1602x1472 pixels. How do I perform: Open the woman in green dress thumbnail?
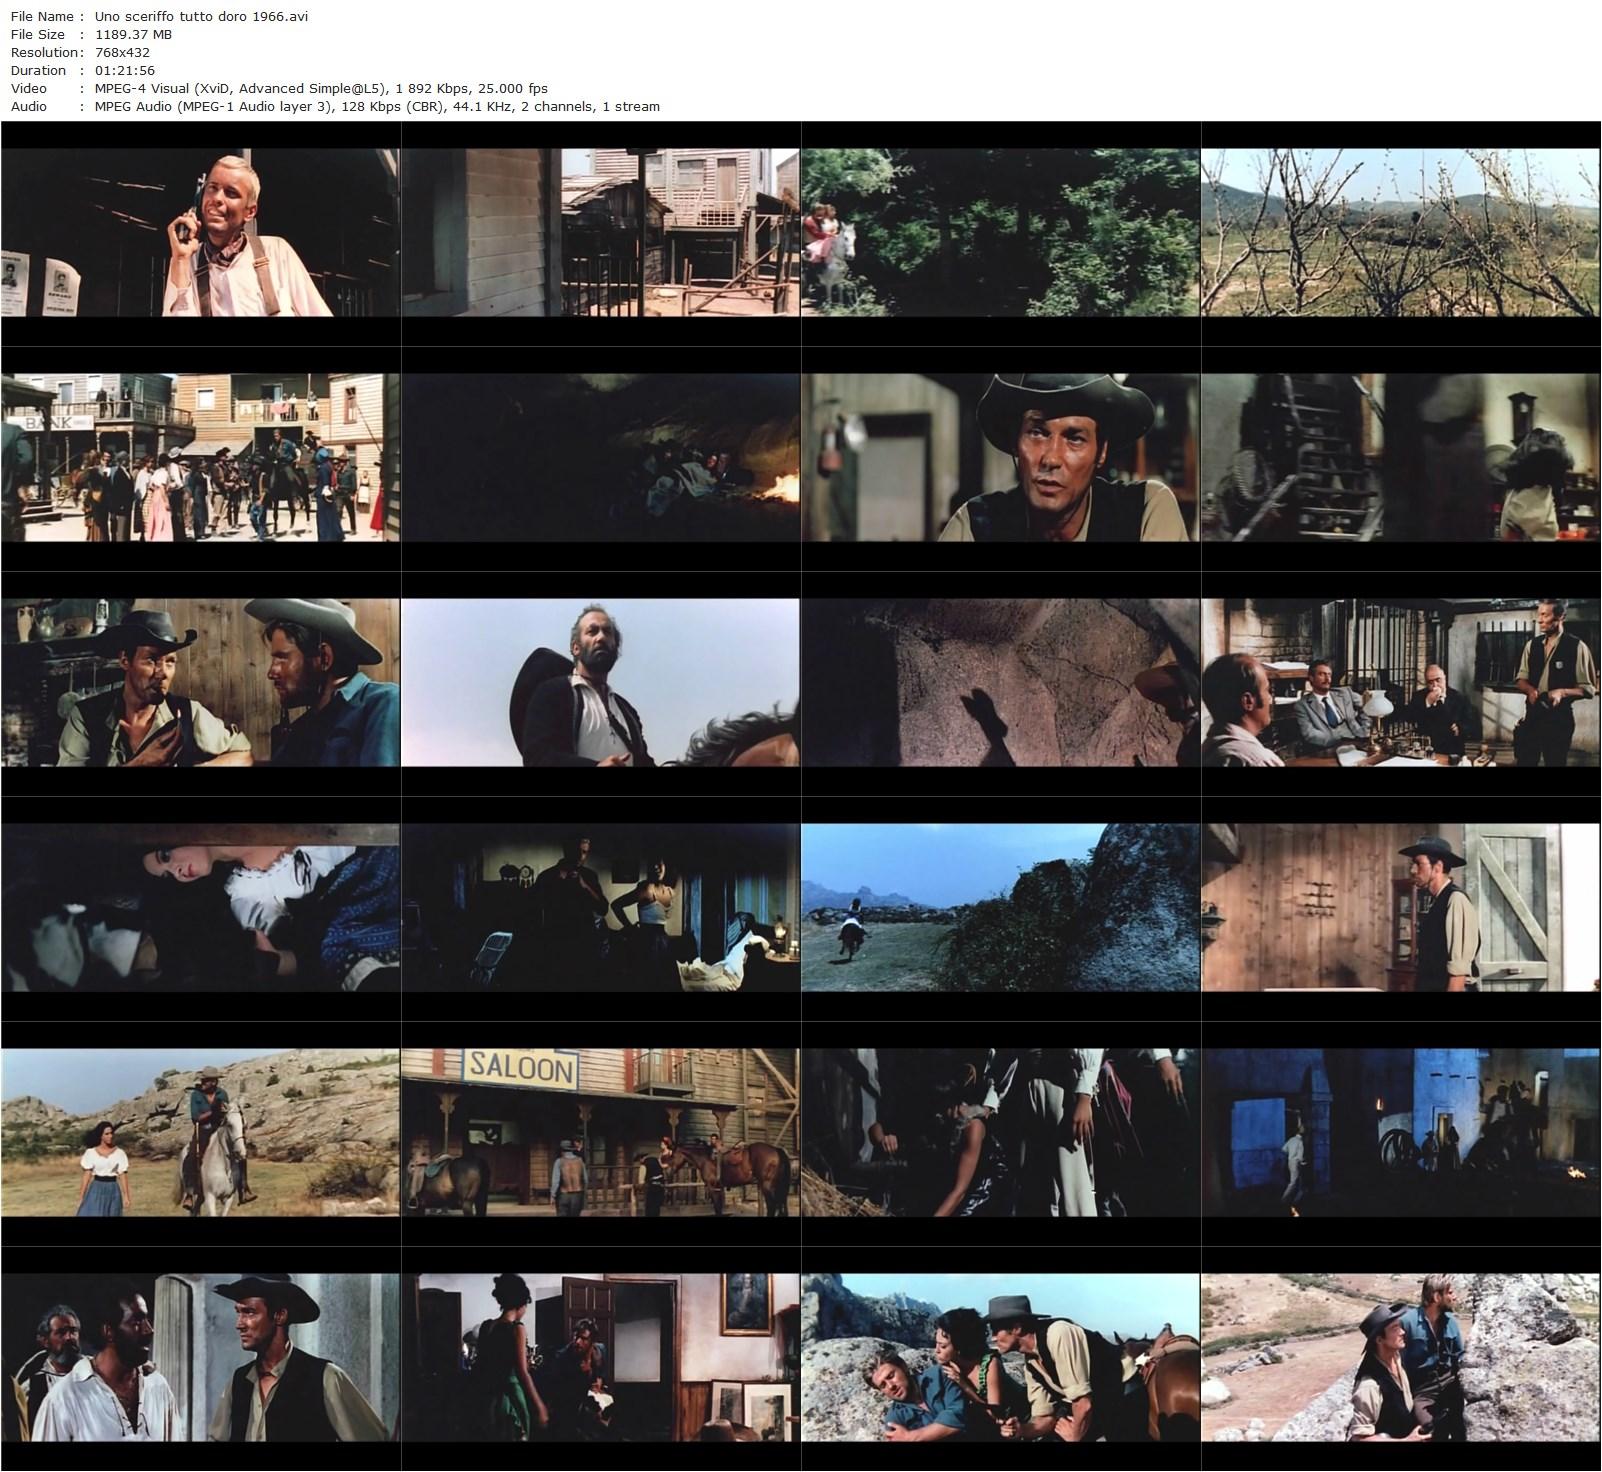[600, 1357]
